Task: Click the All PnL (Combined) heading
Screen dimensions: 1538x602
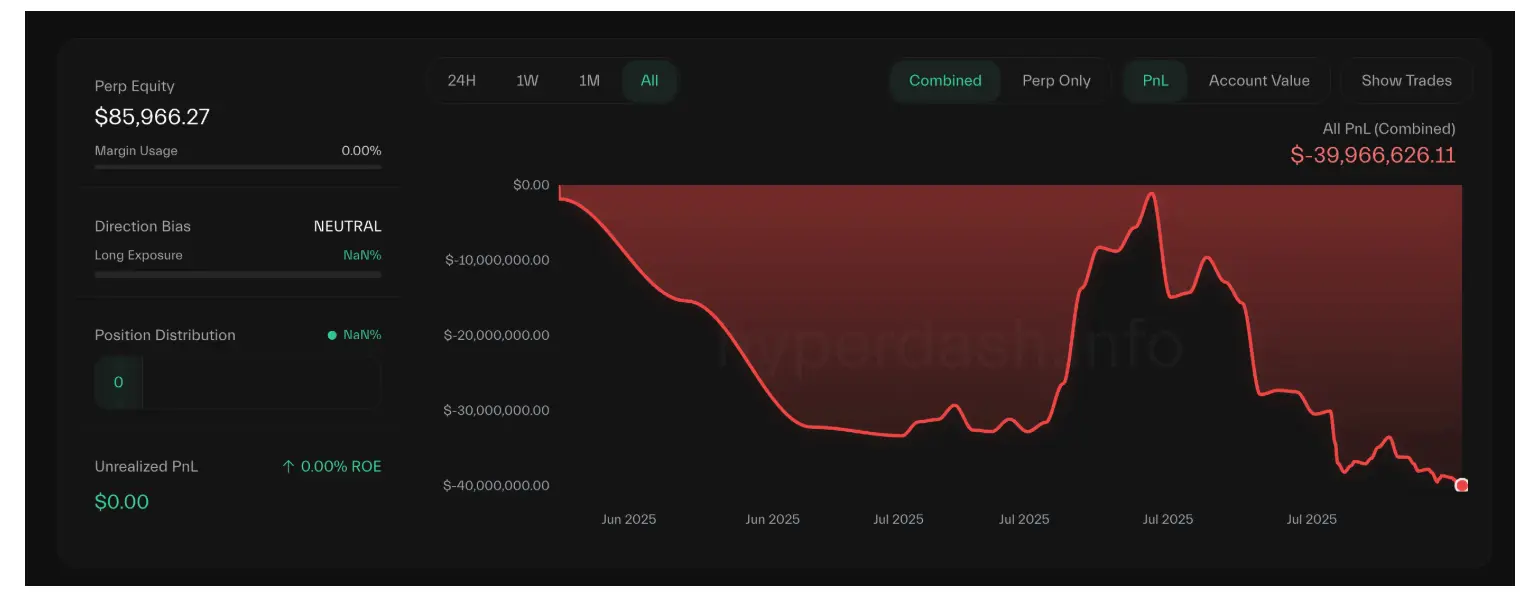Action: point(1389,129)
